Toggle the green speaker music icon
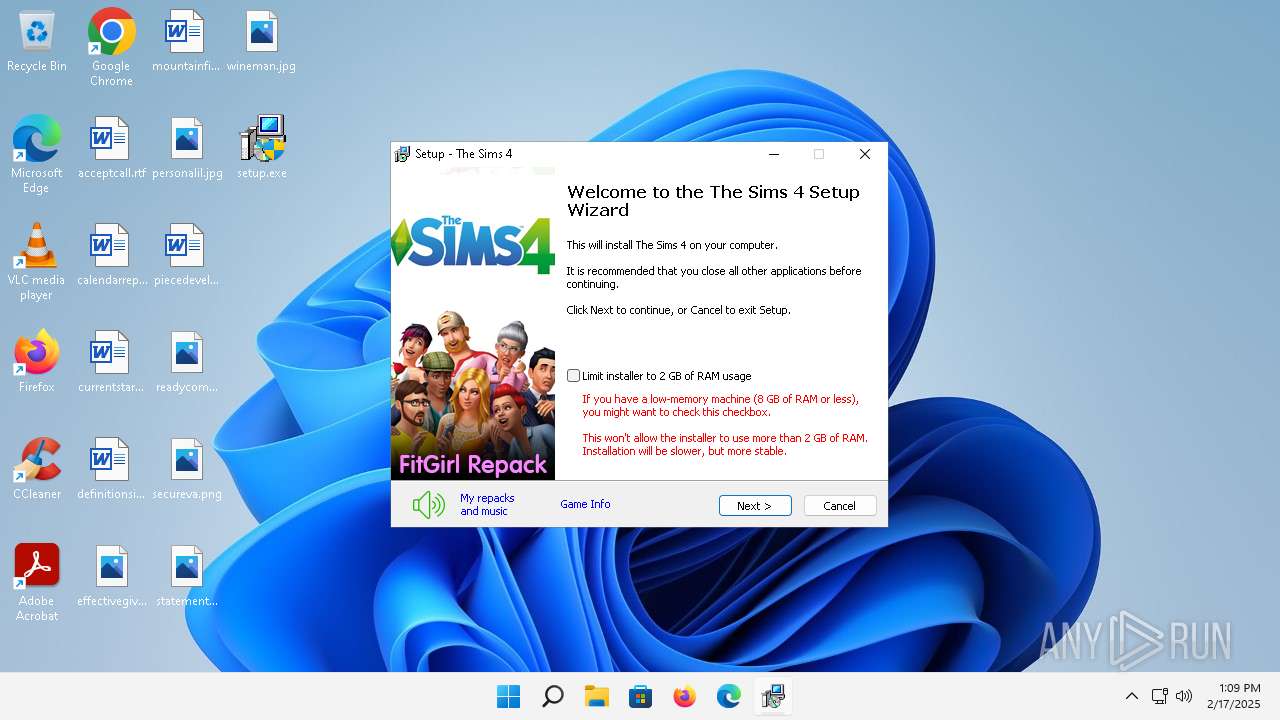 point(429,505)
